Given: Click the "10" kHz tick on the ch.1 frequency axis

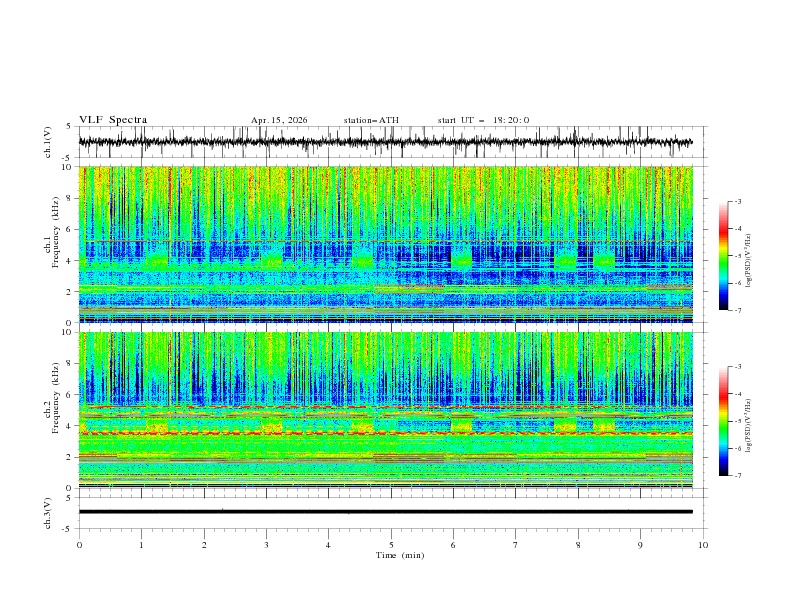Looking at the screenshot, I should [67, 167].
